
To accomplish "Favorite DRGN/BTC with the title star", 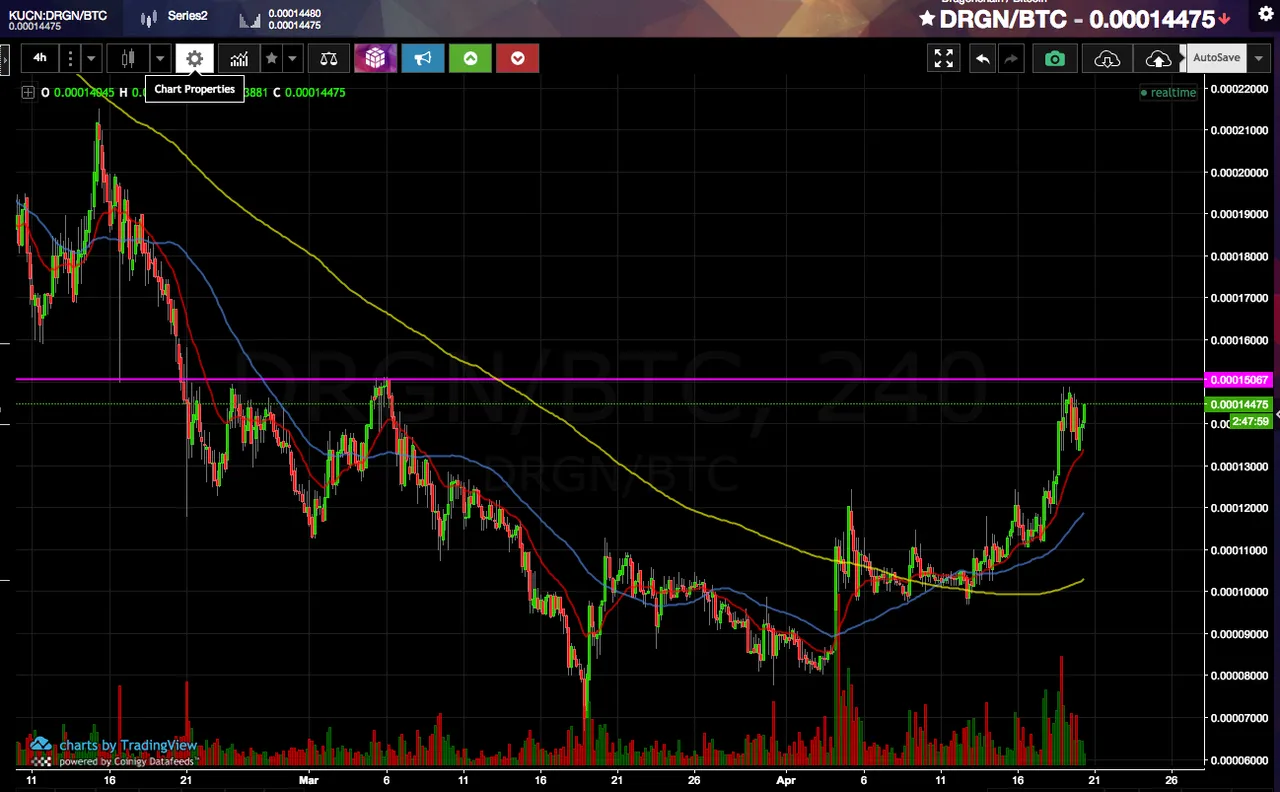I will (927, 18).
